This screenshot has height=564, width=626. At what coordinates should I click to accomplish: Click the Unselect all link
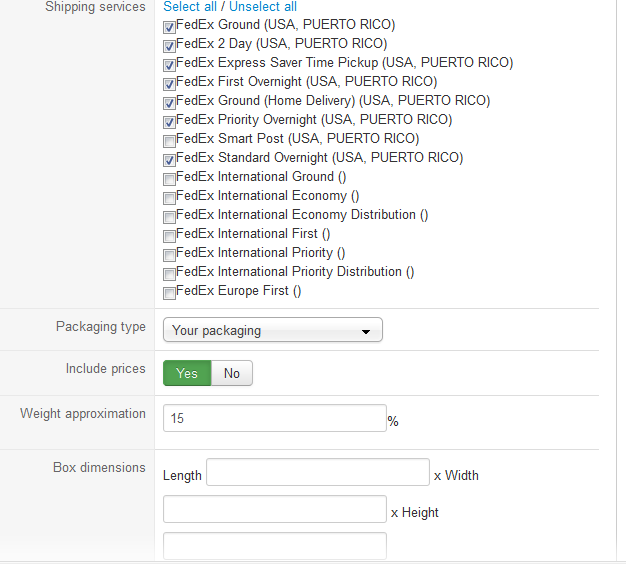(x=262, y=7)
